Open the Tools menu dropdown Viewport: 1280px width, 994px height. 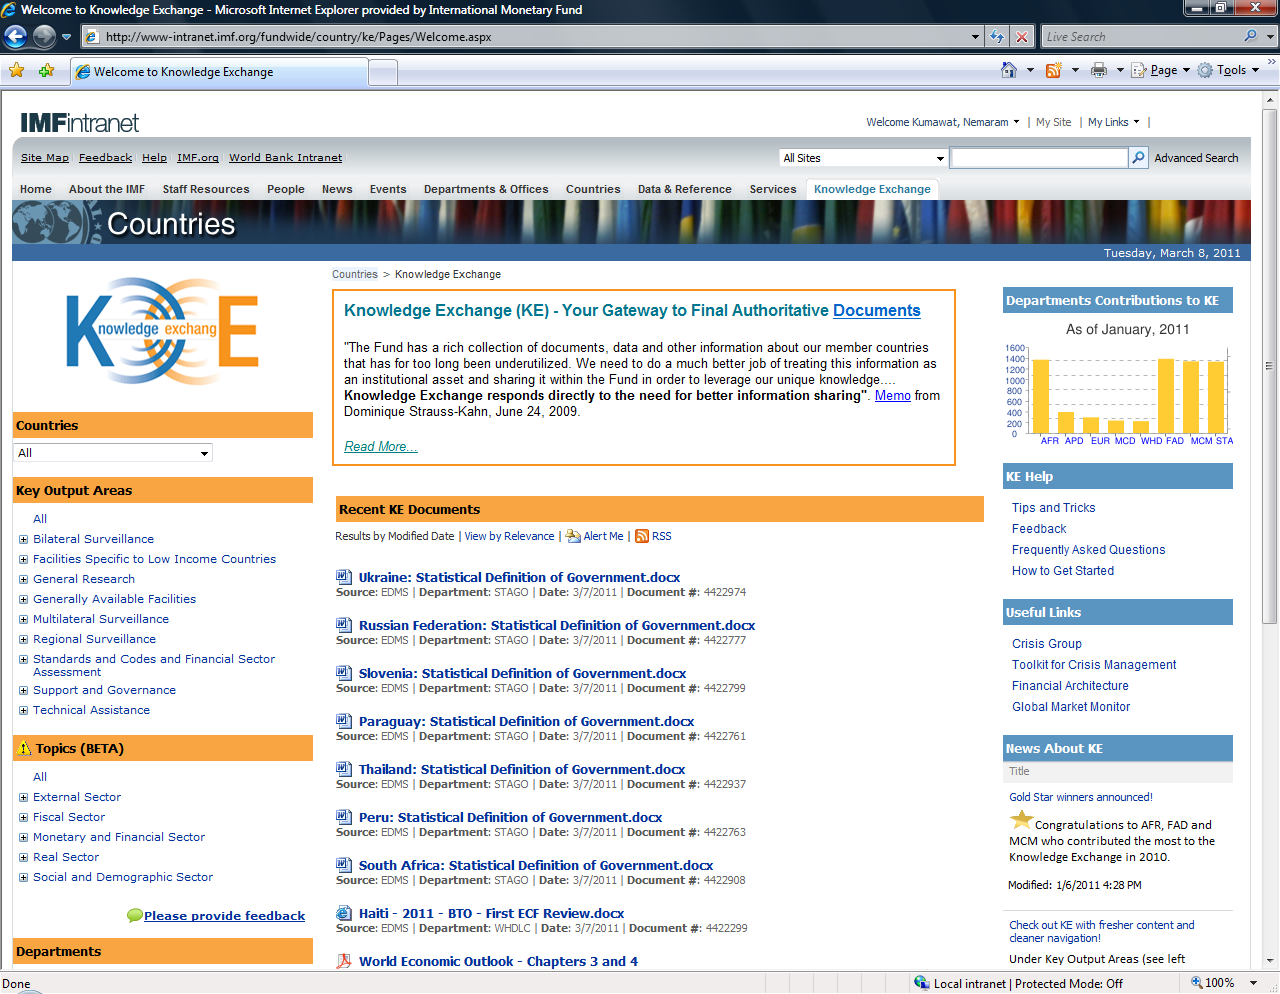tap(1230, 70)
